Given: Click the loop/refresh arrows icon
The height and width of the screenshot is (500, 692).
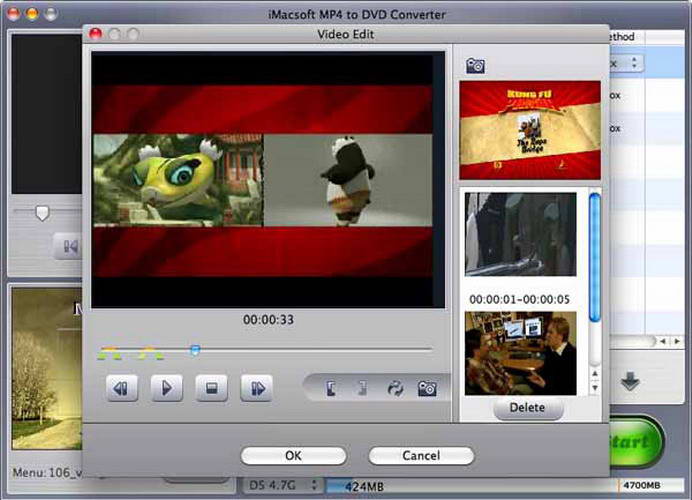Looking at the screenshot, I should click(395, 388).
